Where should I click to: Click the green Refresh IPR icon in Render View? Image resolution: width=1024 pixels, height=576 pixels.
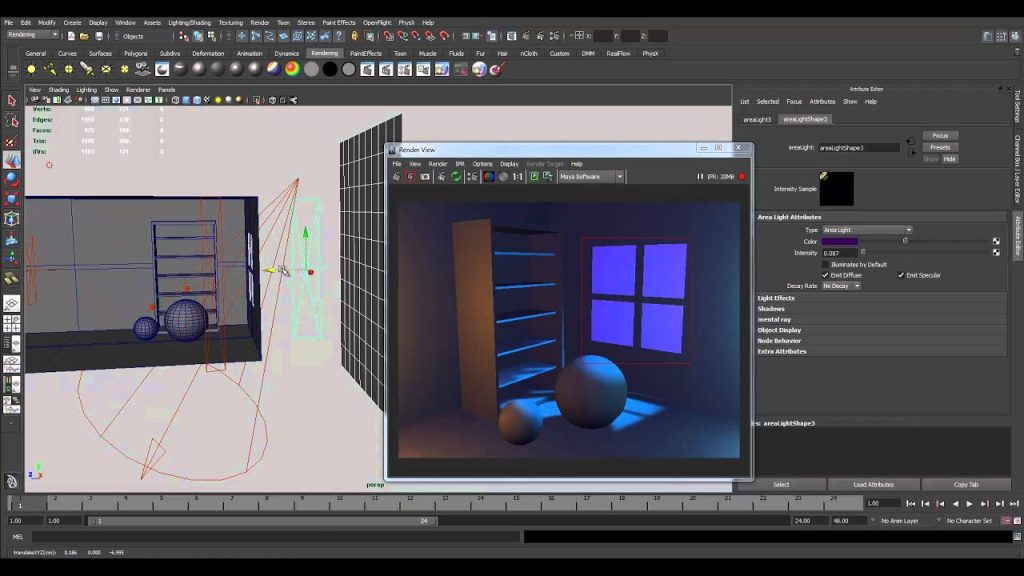coord(456,176)
